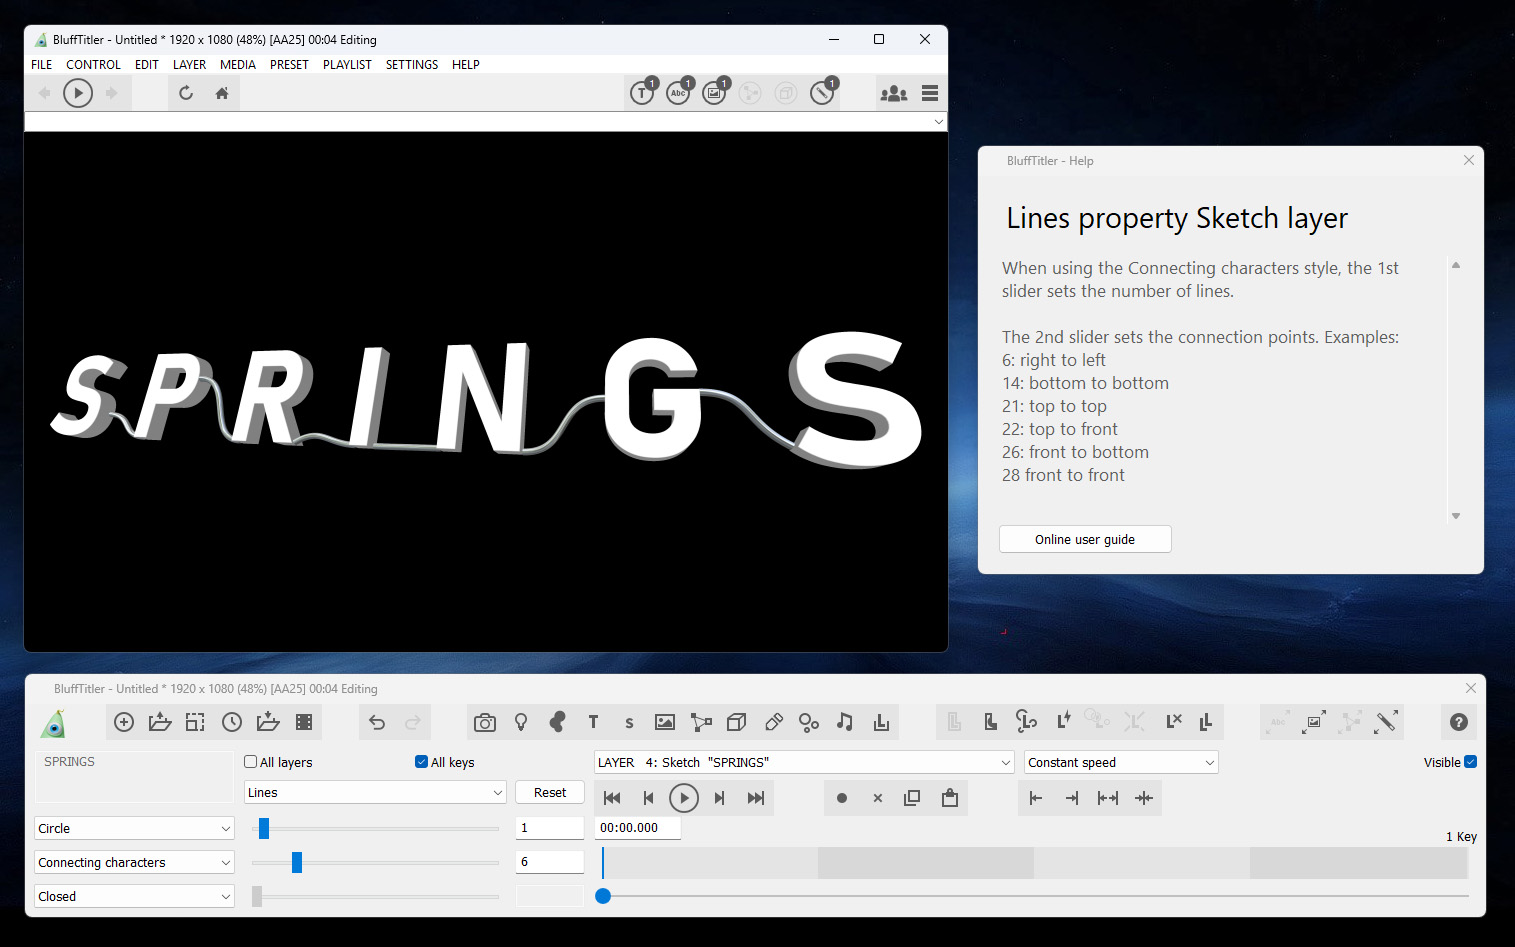Click the first slider thumb for Lines
This screenshot has width=1515, height=947.
264,828
